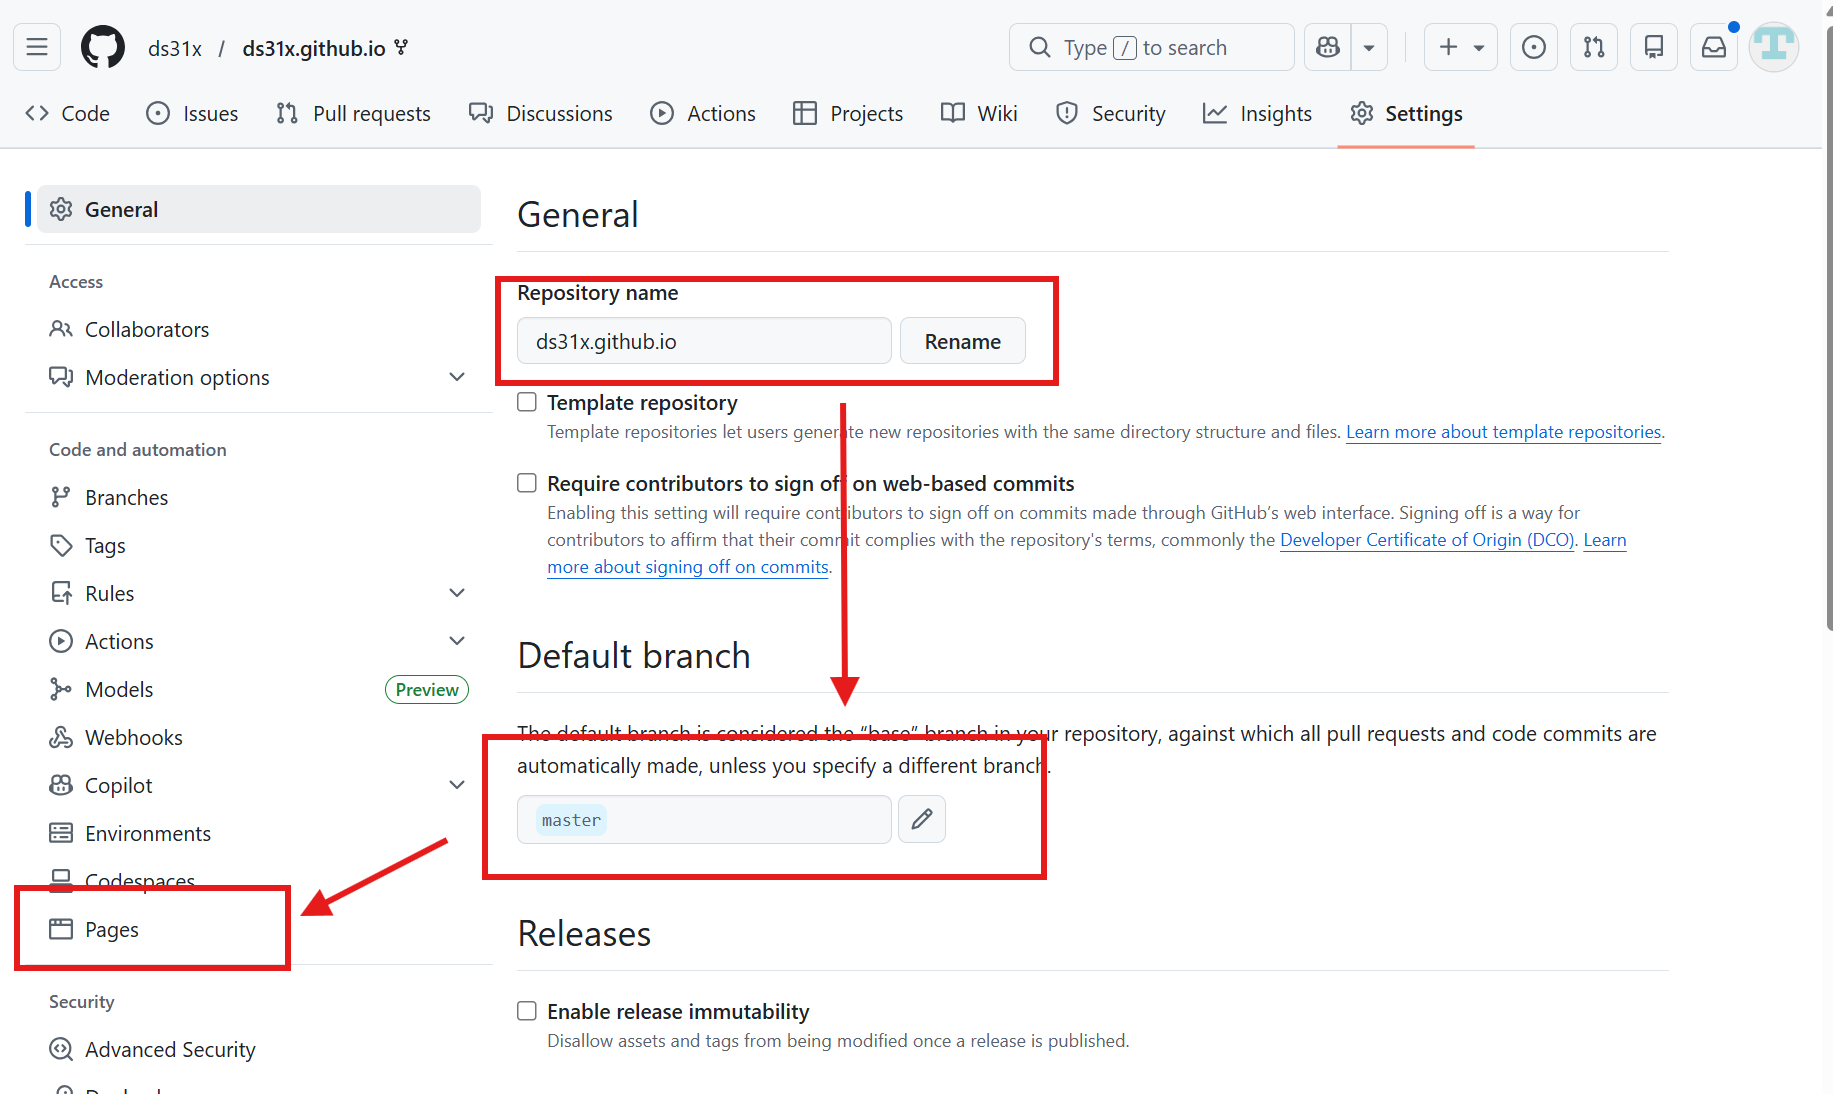1833x1094 pixels.
Task: Click the Branches git-branch icon in sidebar
Action: pyautogui.click(x=61, y=497)
